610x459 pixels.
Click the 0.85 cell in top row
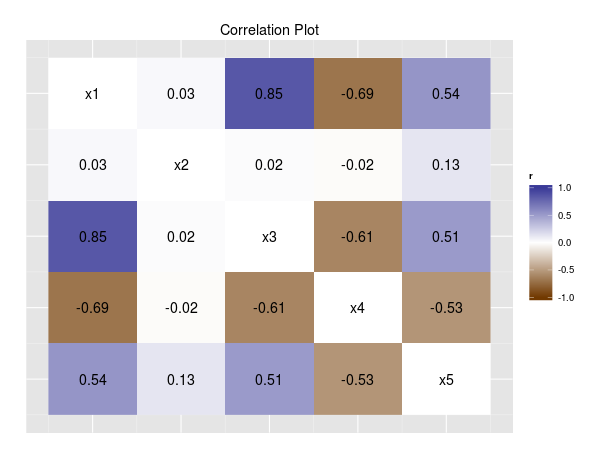point(269,94)
